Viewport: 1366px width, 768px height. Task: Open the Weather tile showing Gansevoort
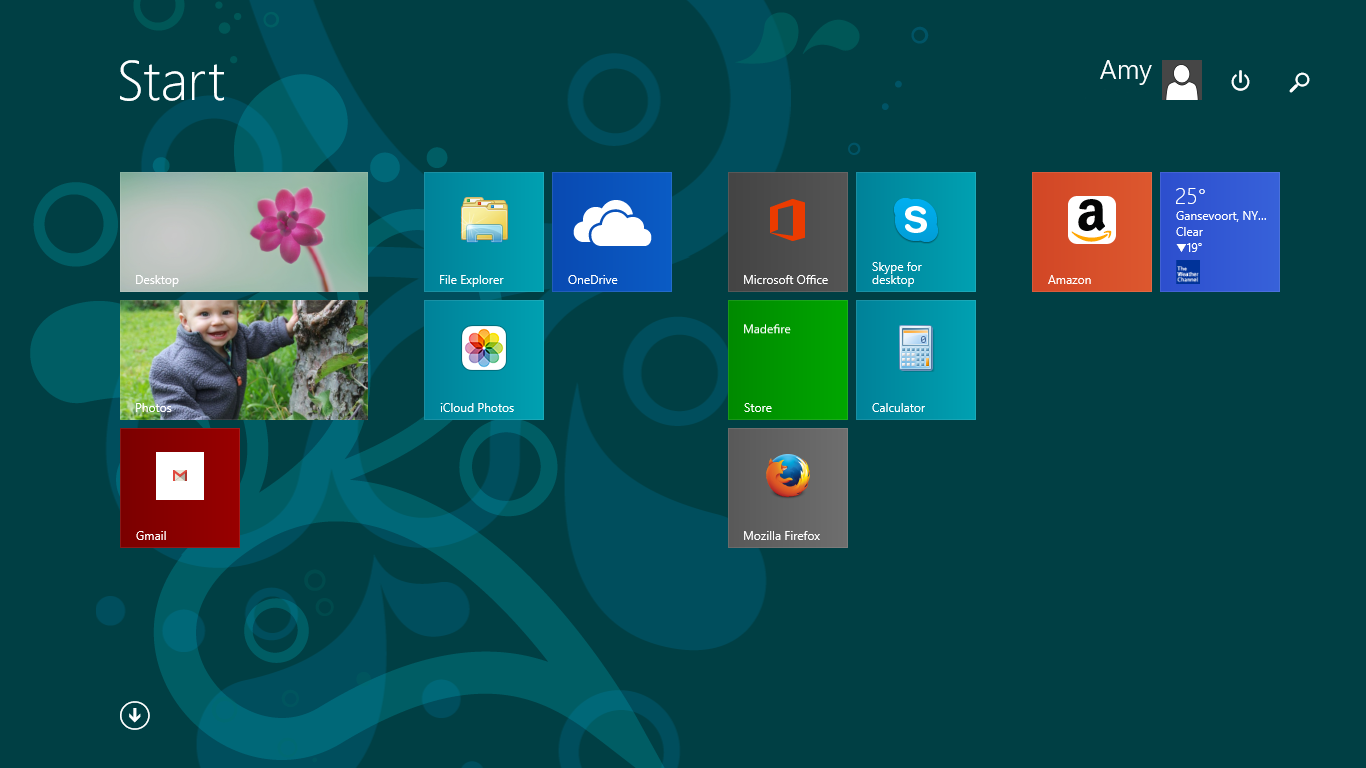click(1220, 232)
